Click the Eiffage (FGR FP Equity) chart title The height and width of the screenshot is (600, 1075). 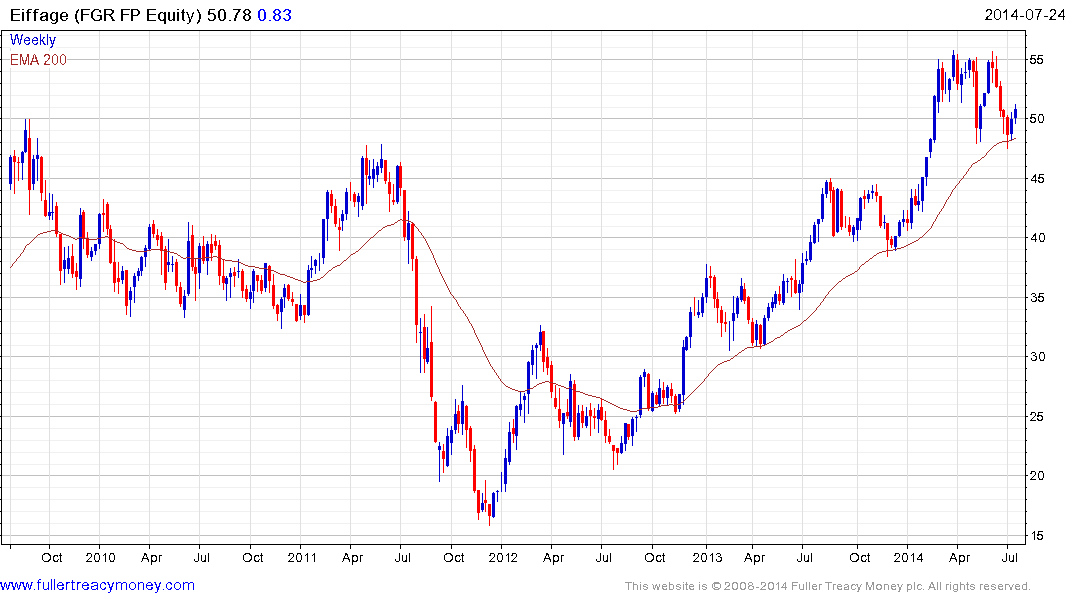[x=106, y=15]
